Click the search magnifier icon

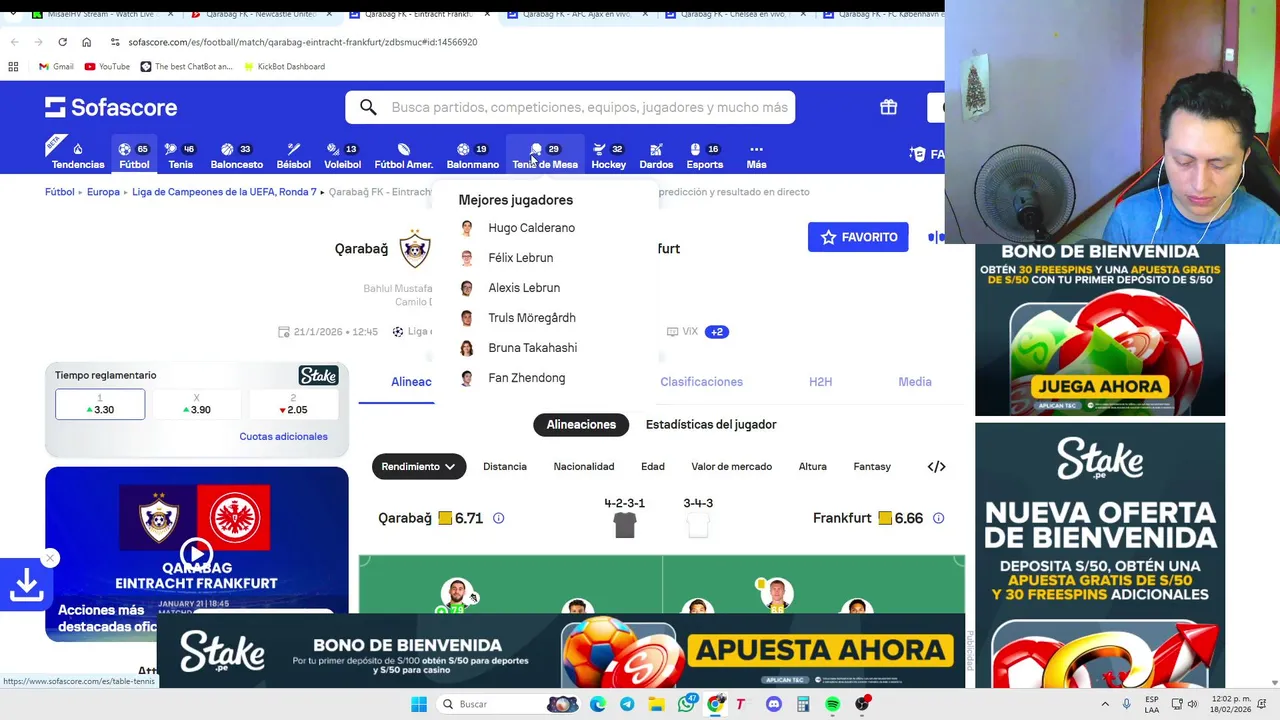pyautogui.click(x=368, y=107)
